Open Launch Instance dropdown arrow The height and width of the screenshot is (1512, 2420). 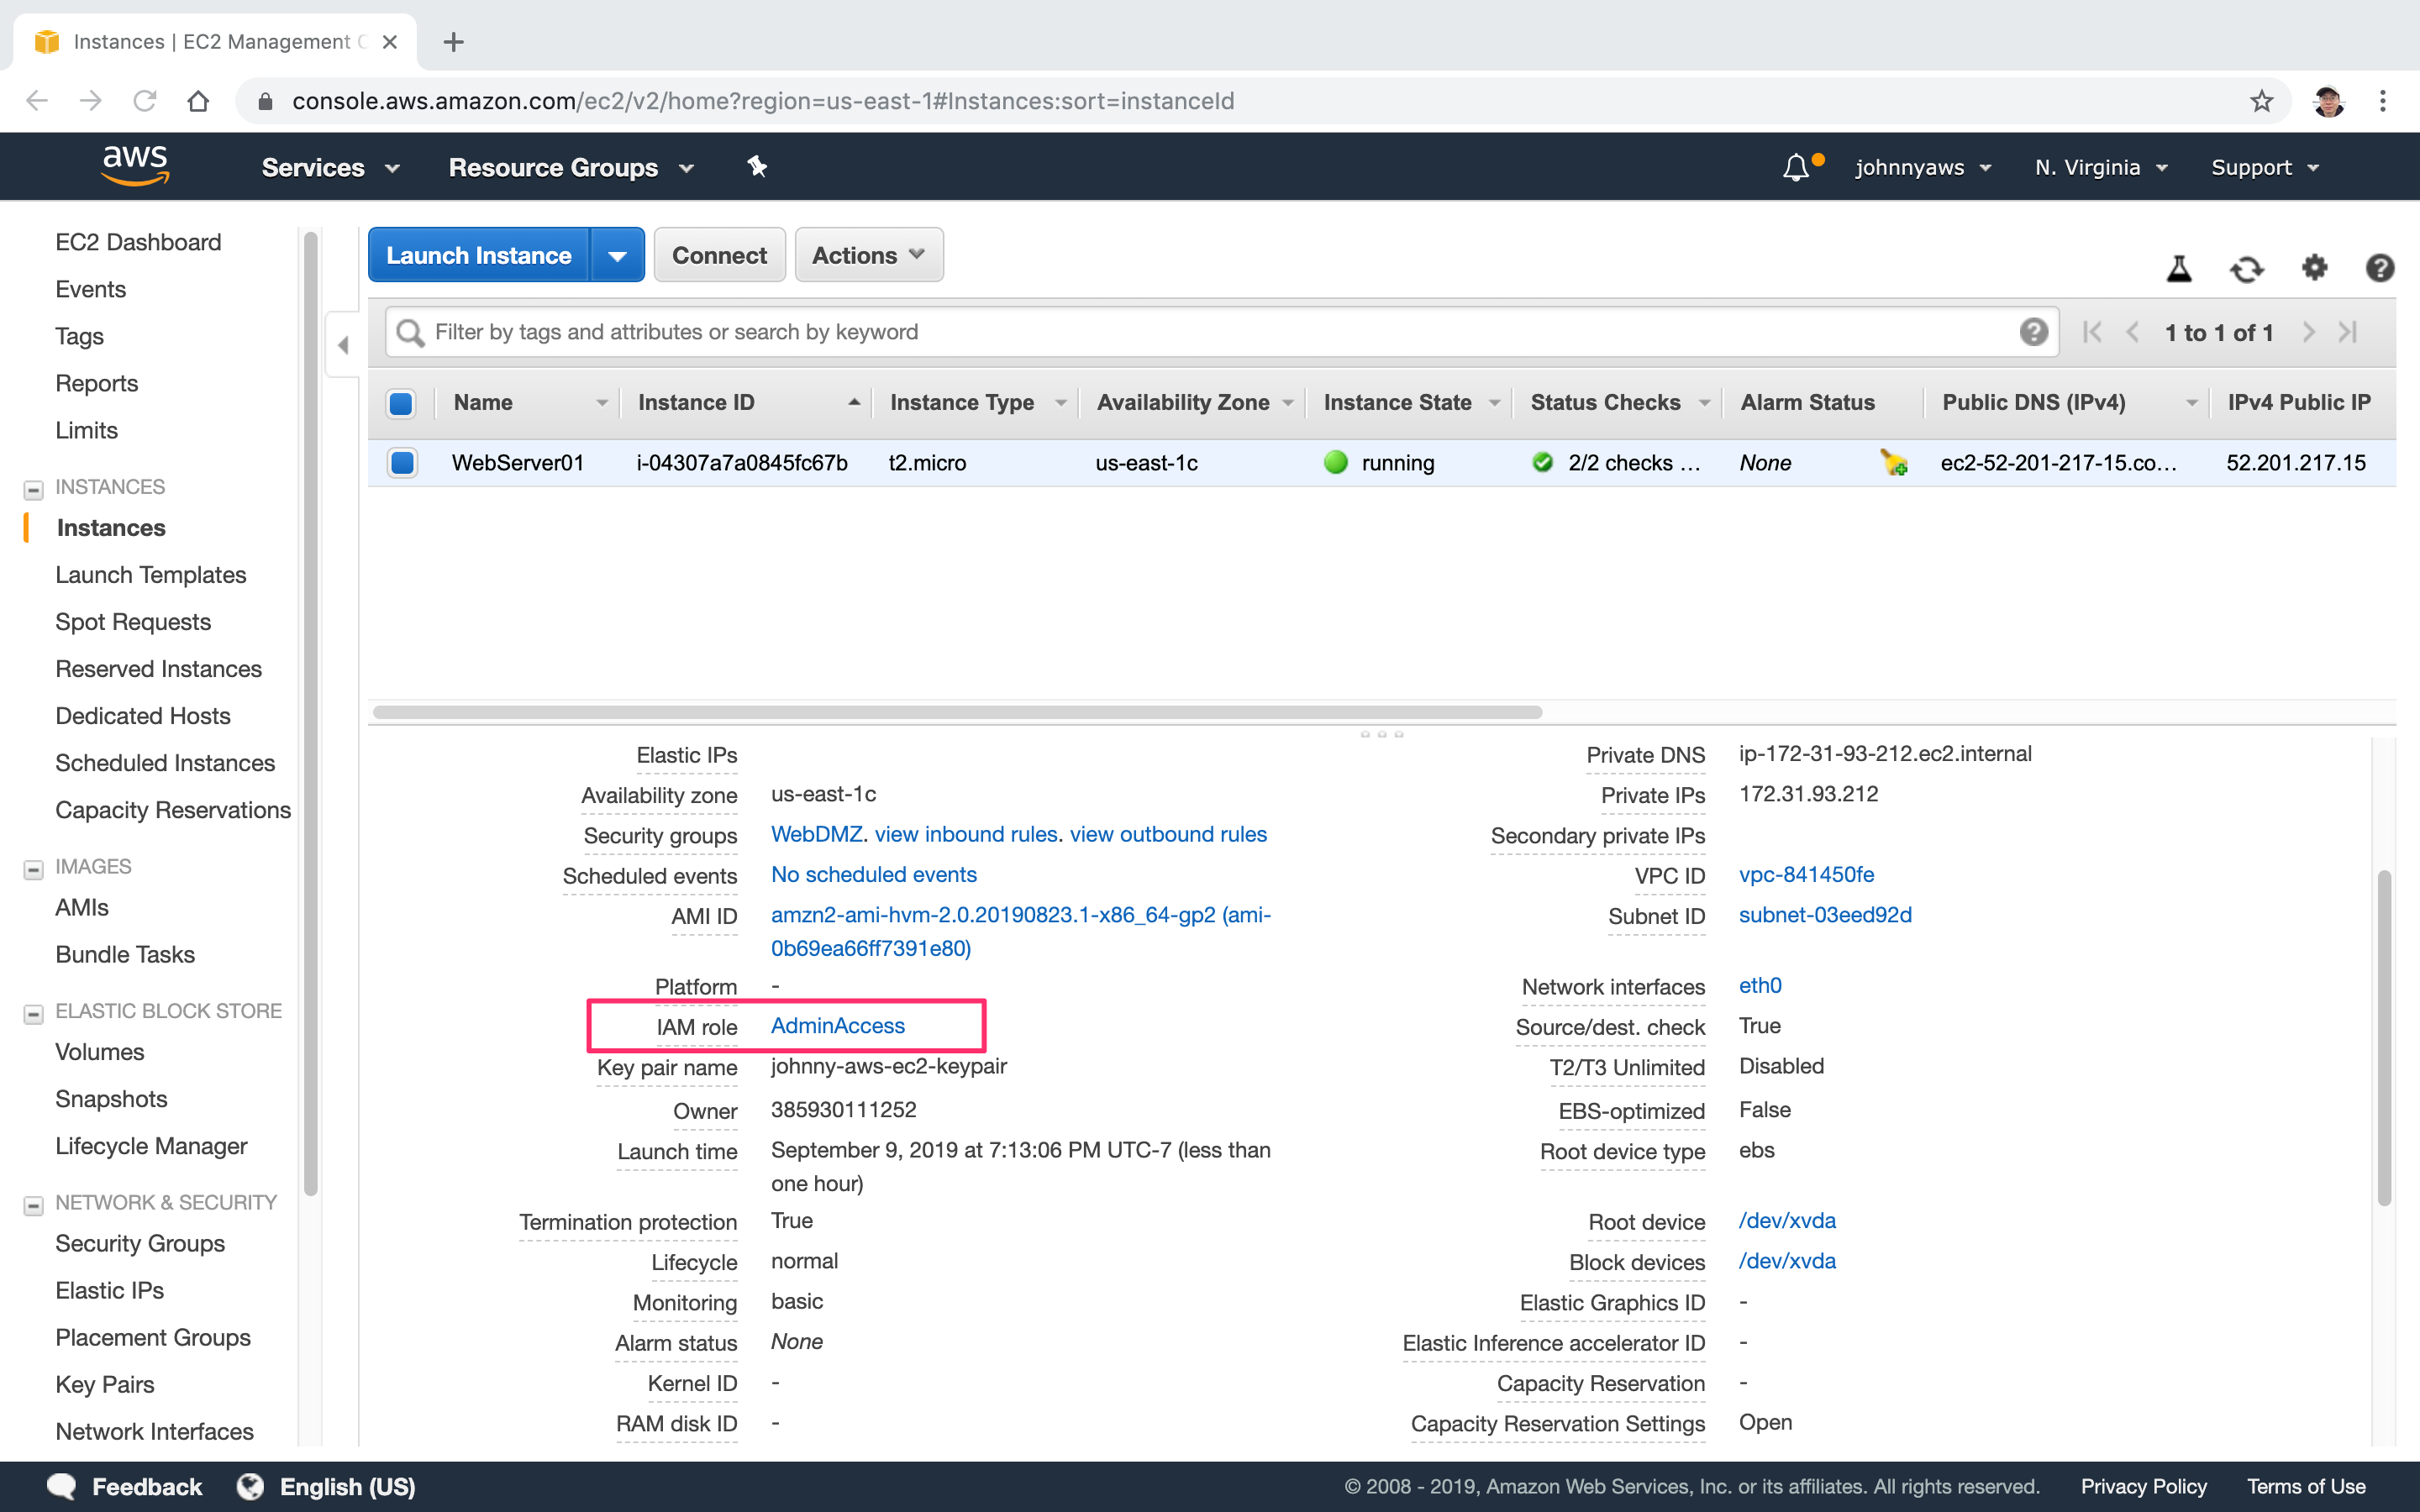pyautogui.click(x=617, y=255)
